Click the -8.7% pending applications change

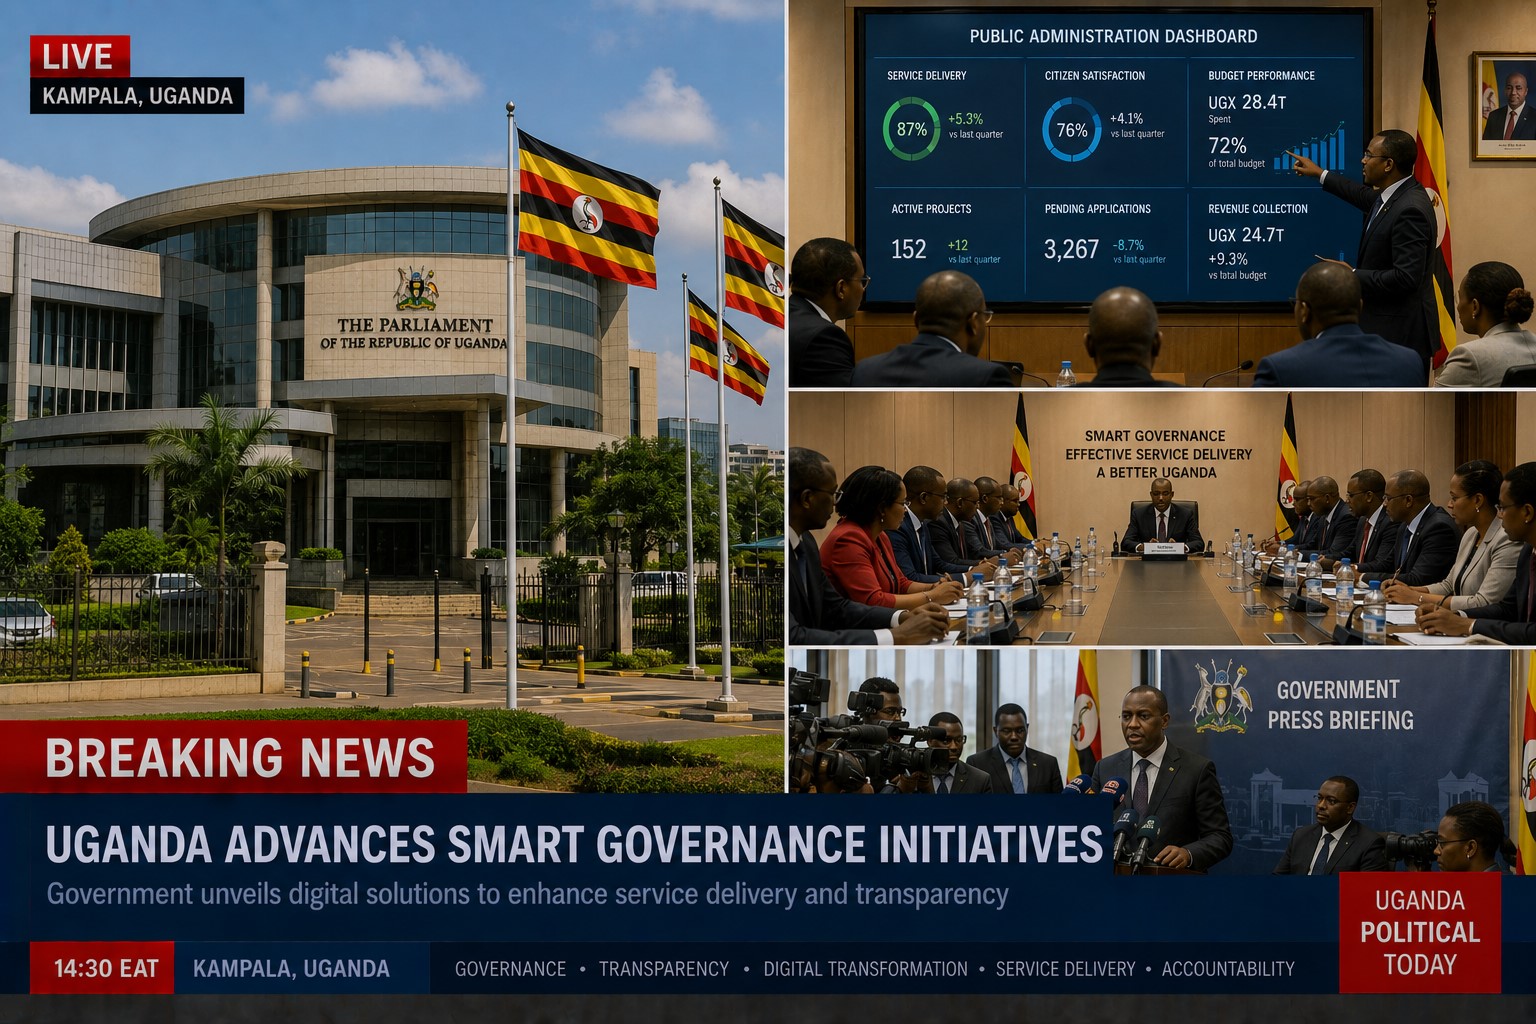[x=1128, y=245]
